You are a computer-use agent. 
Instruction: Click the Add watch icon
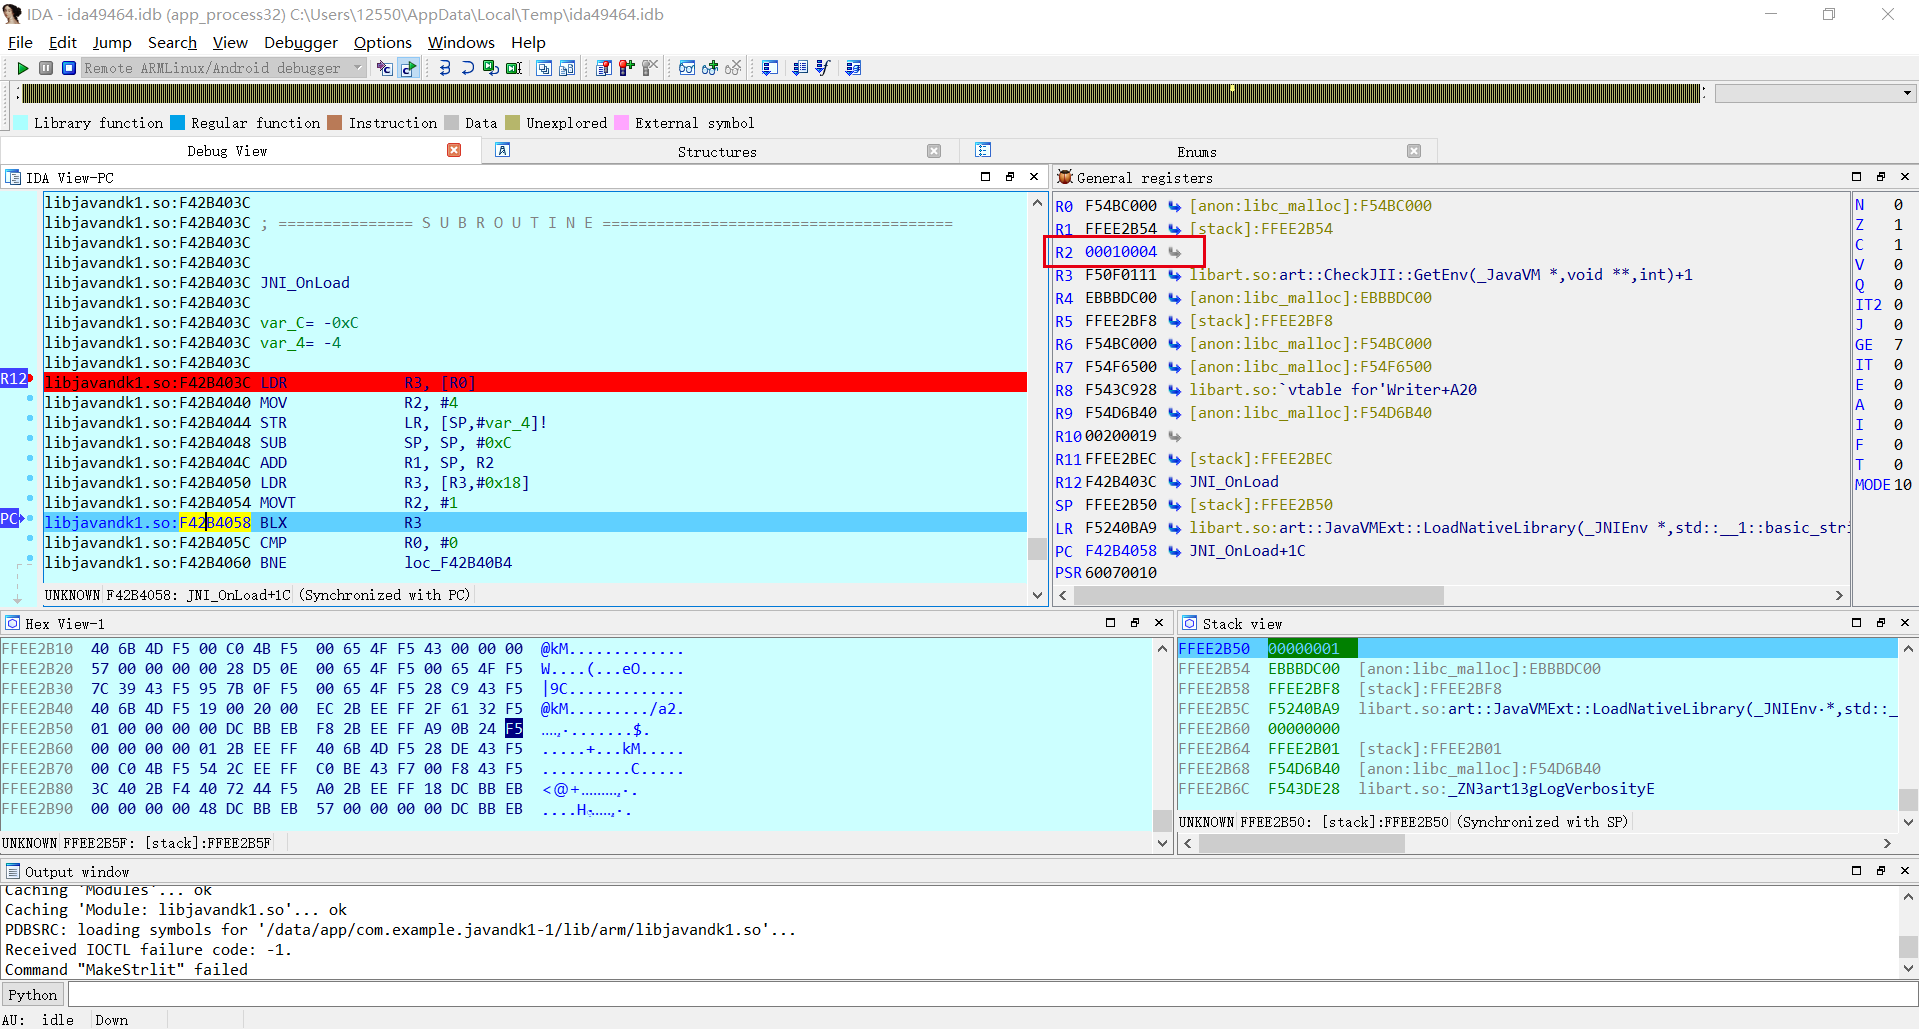click(x=710, y=68)
